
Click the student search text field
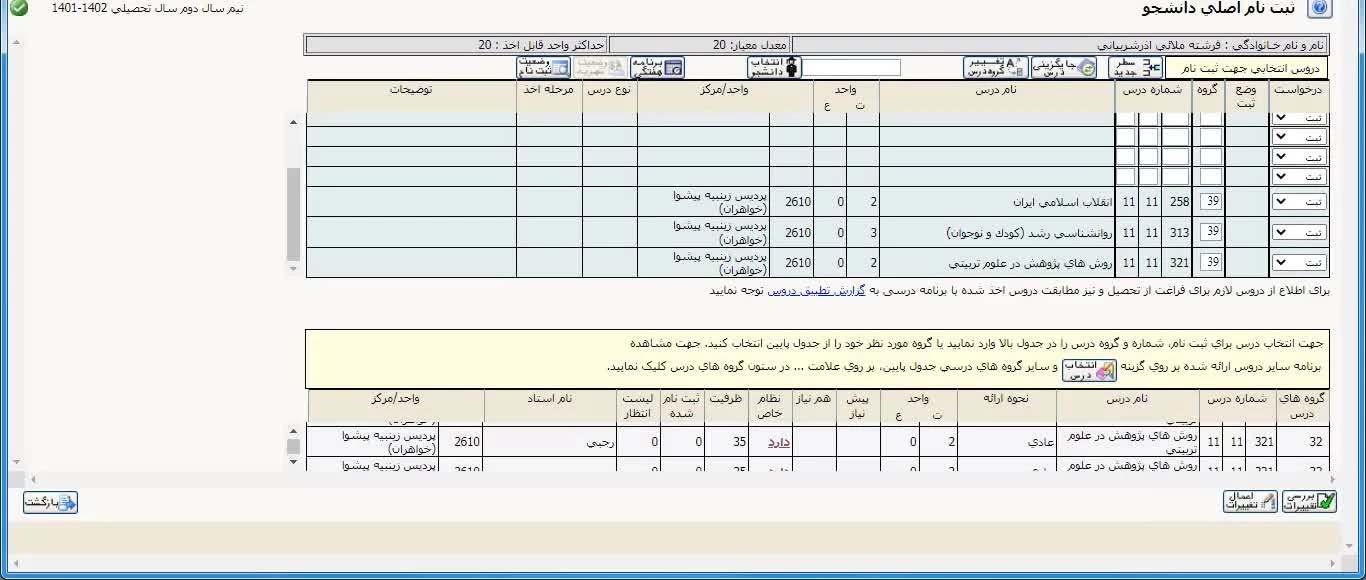(852, 68)
